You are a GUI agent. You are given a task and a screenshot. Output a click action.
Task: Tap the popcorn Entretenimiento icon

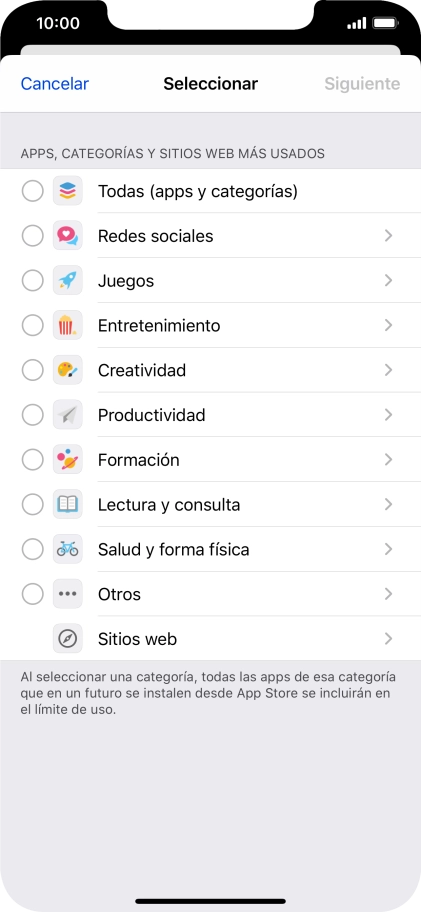coord(67,325)
